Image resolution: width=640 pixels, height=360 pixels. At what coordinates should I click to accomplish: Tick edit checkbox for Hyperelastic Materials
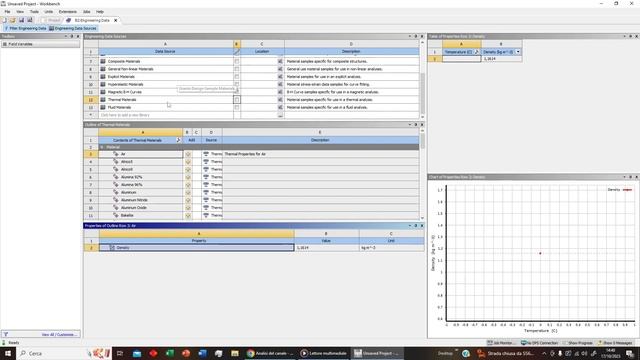click(x=237, y=84)
